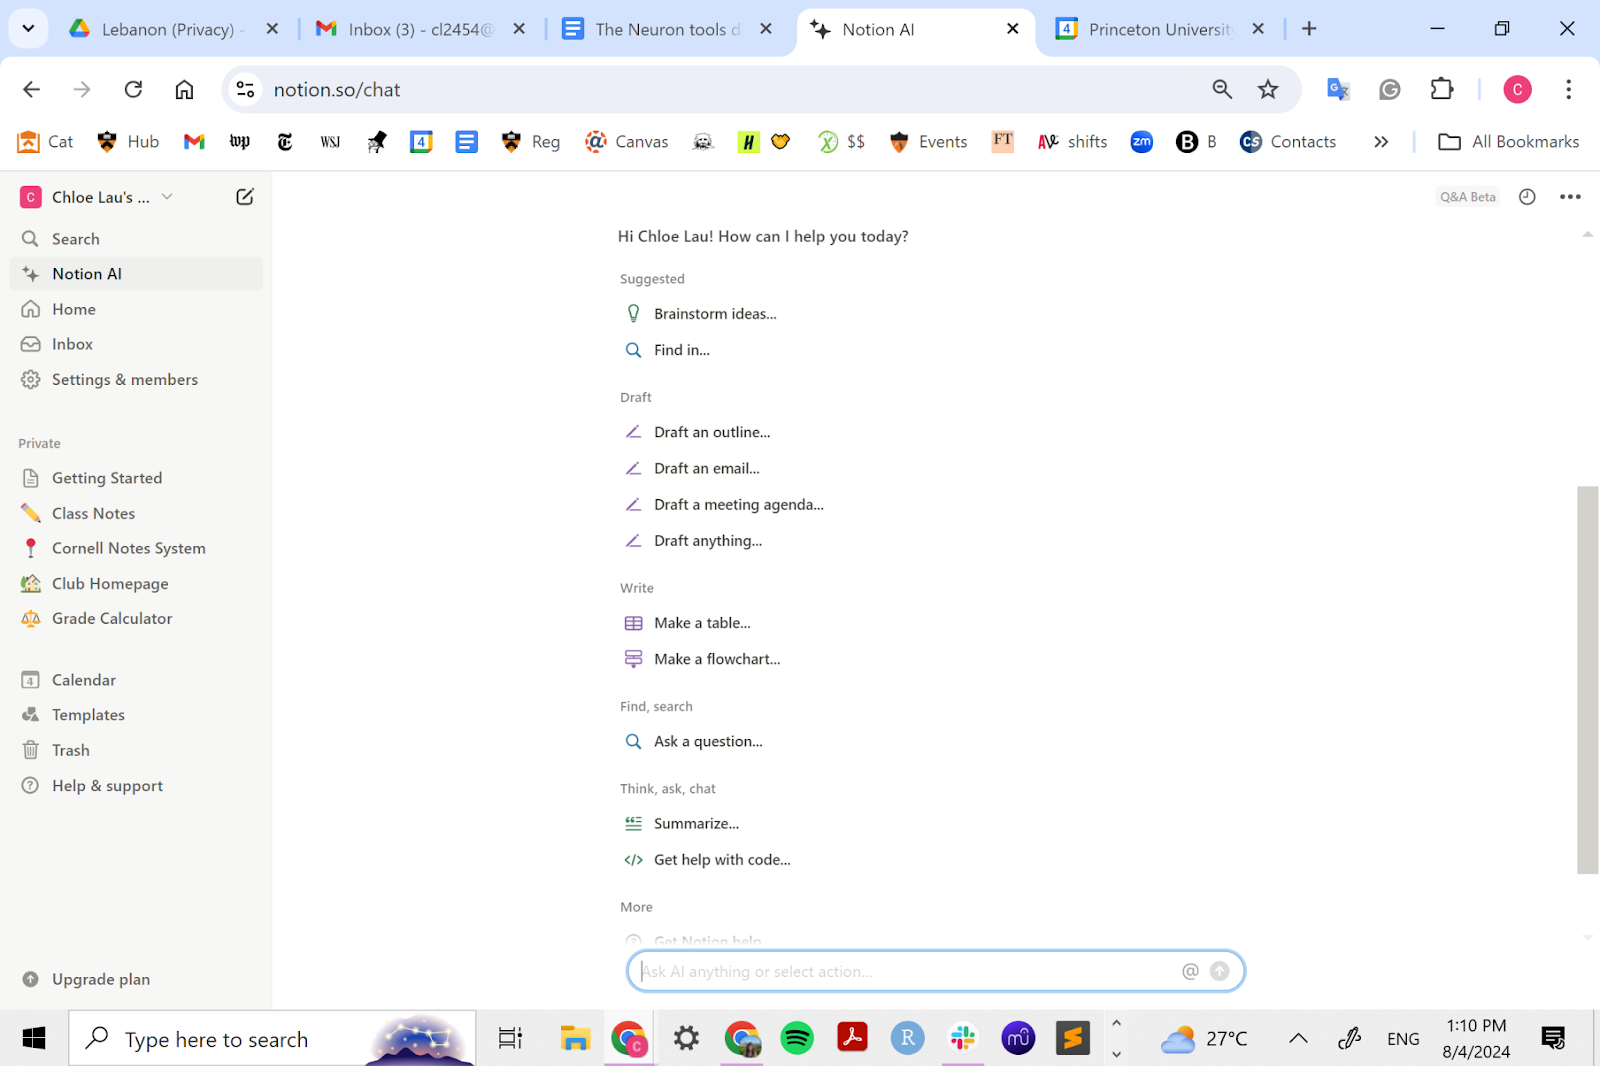Open a new browser tab

click(x=1309, y=29)
